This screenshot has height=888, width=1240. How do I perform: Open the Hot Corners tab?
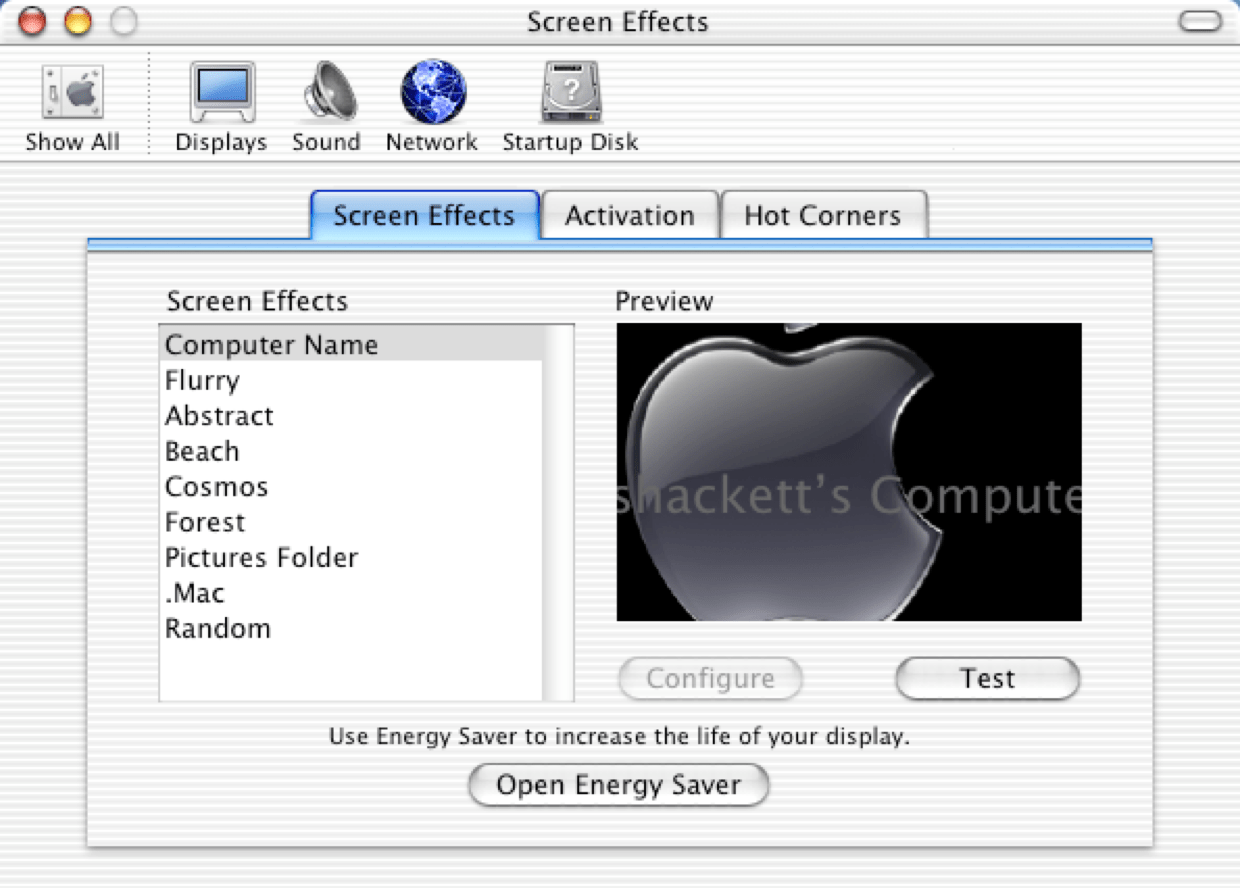[x=823, y=215]
